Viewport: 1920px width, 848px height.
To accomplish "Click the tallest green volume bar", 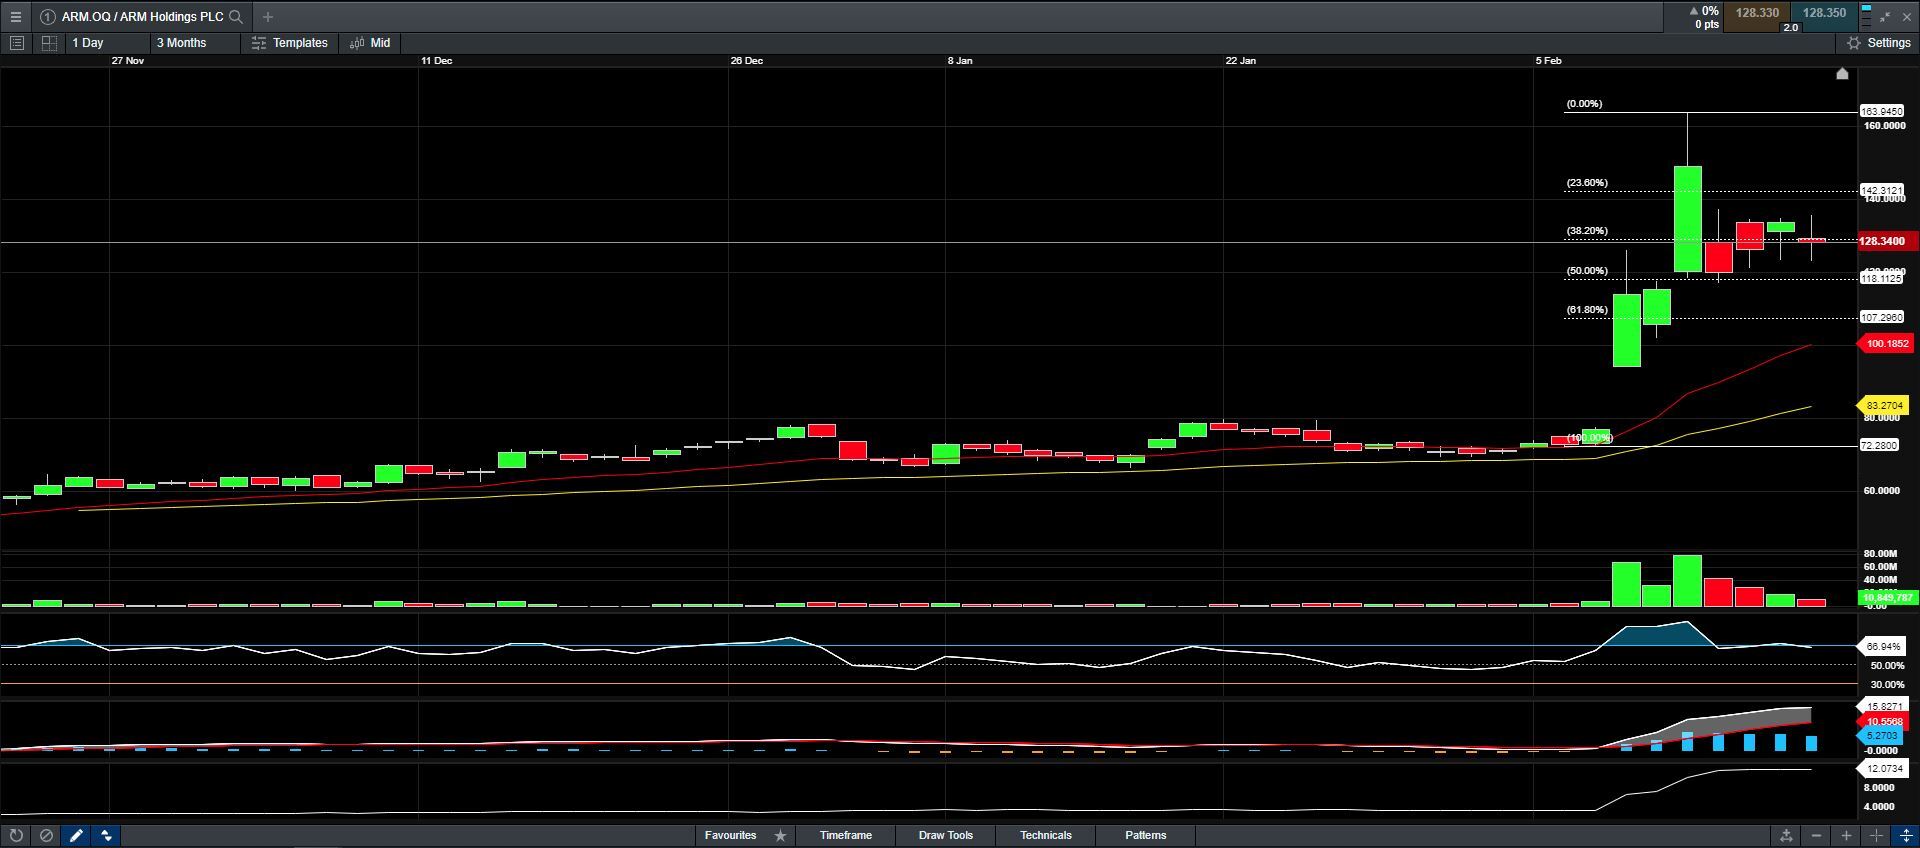I will [1688, 581].
